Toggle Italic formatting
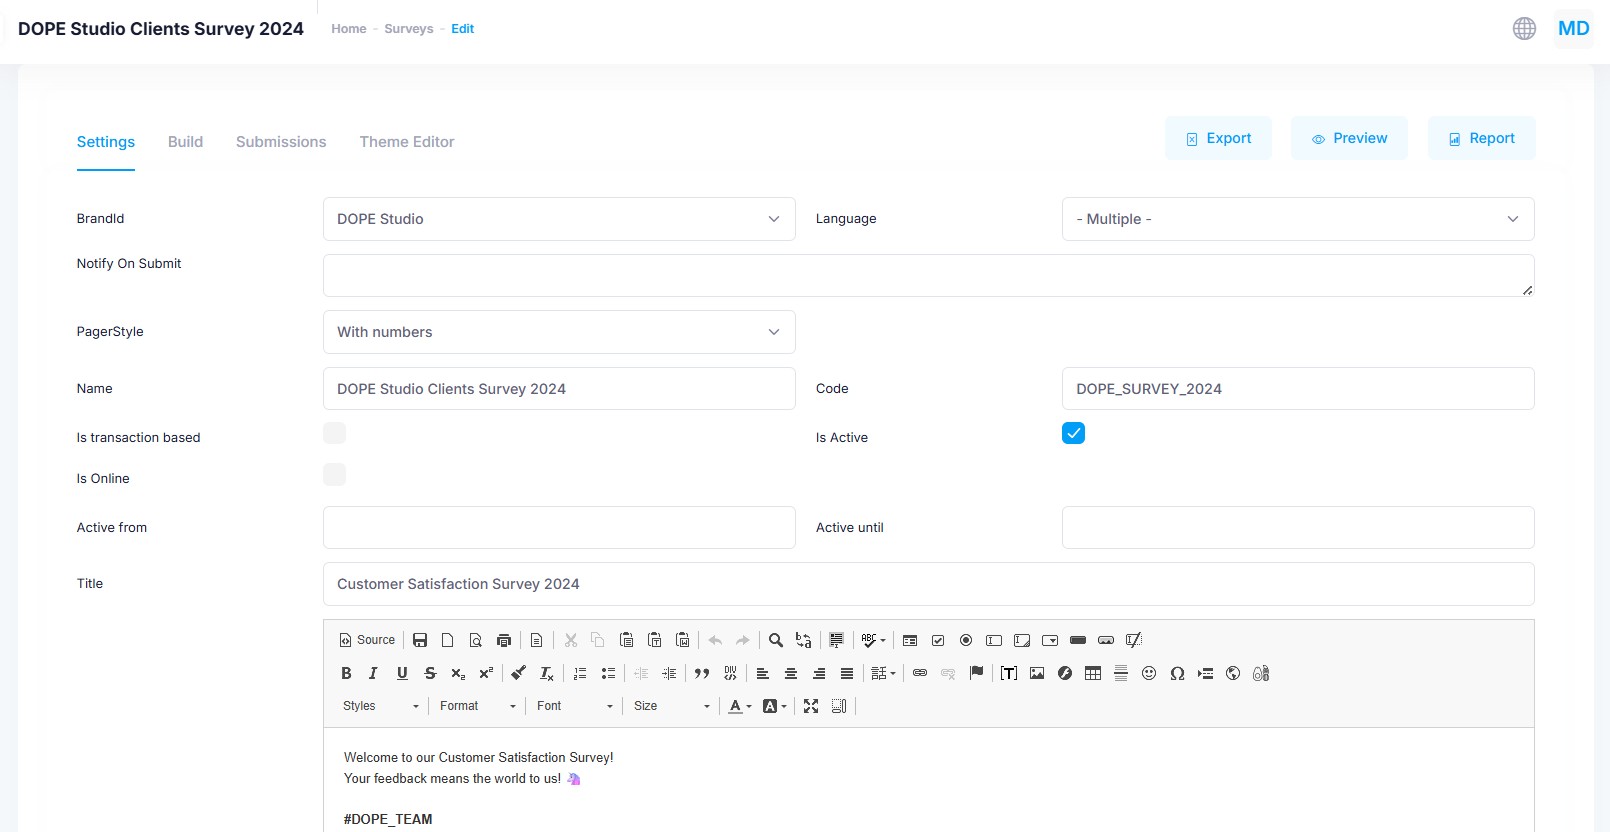Screen dimensions: 1610x832 374,673
